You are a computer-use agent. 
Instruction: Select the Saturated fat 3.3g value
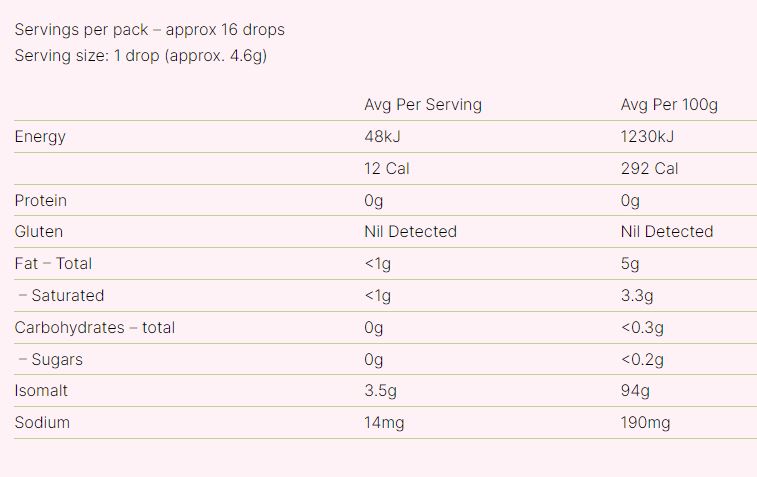(637, 296)
